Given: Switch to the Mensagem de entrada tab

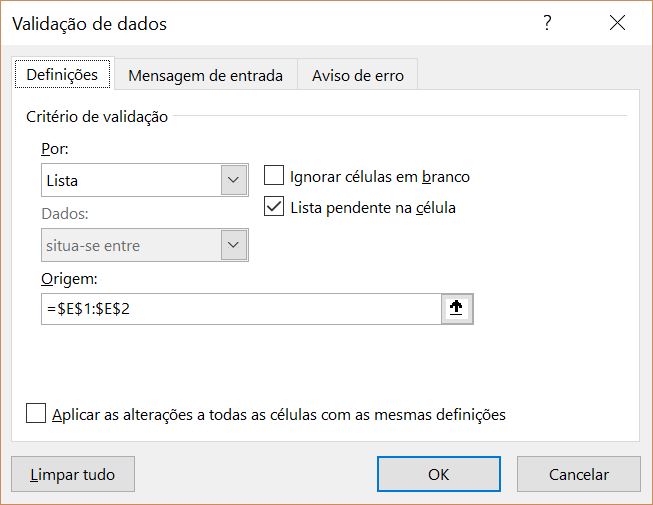Looking at the screenshot, I should pos(206,76).
